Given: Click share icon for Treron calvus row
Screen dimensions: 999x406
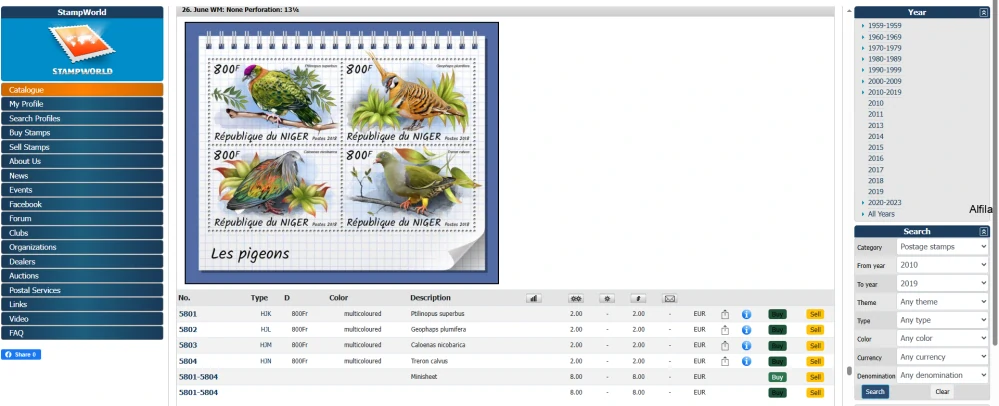Looking at the screenshot, I should pos(725,360).
